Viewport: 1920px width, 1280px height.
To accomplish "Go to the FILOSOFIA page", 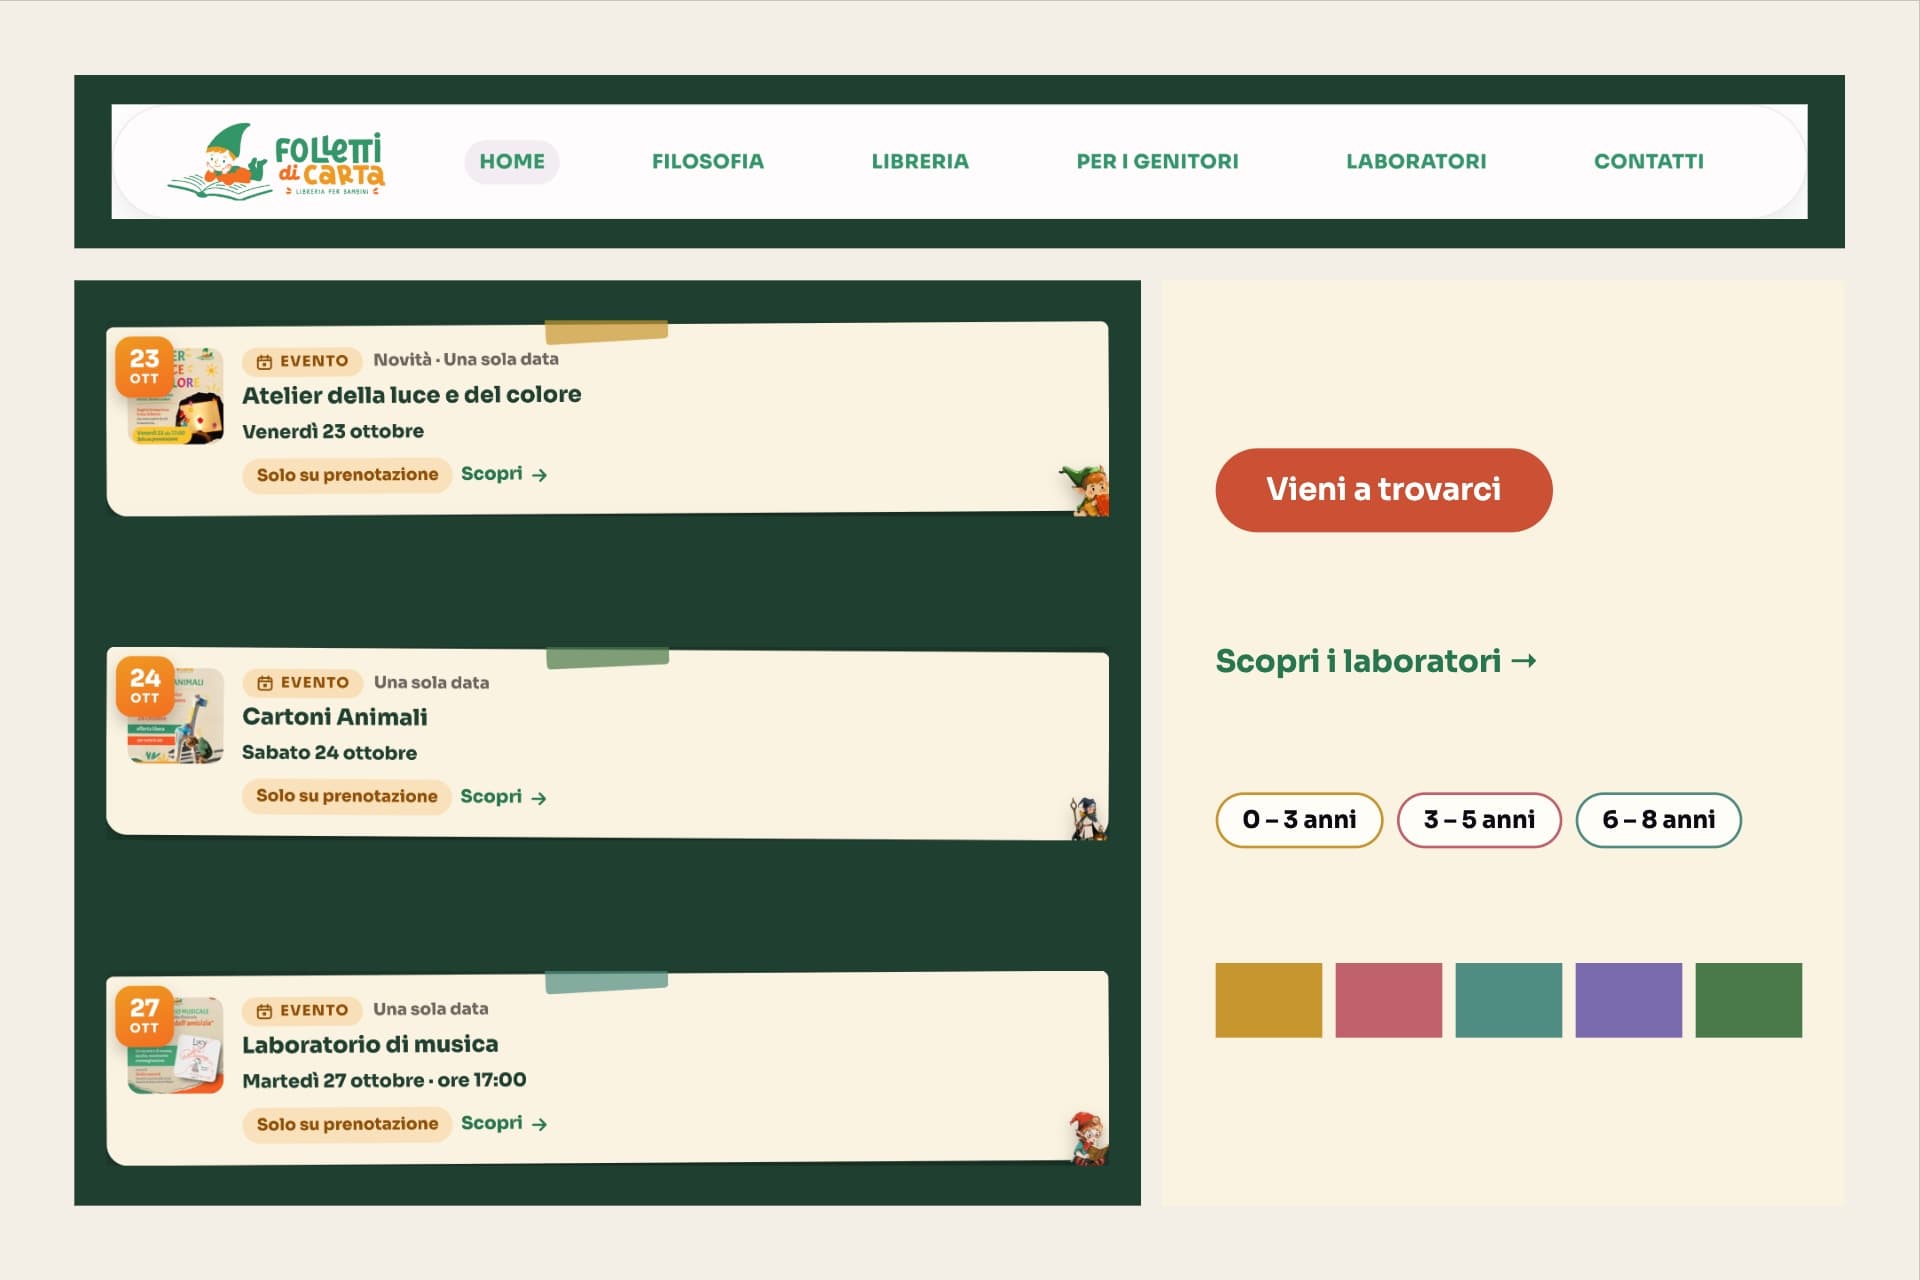I will 708,161.
